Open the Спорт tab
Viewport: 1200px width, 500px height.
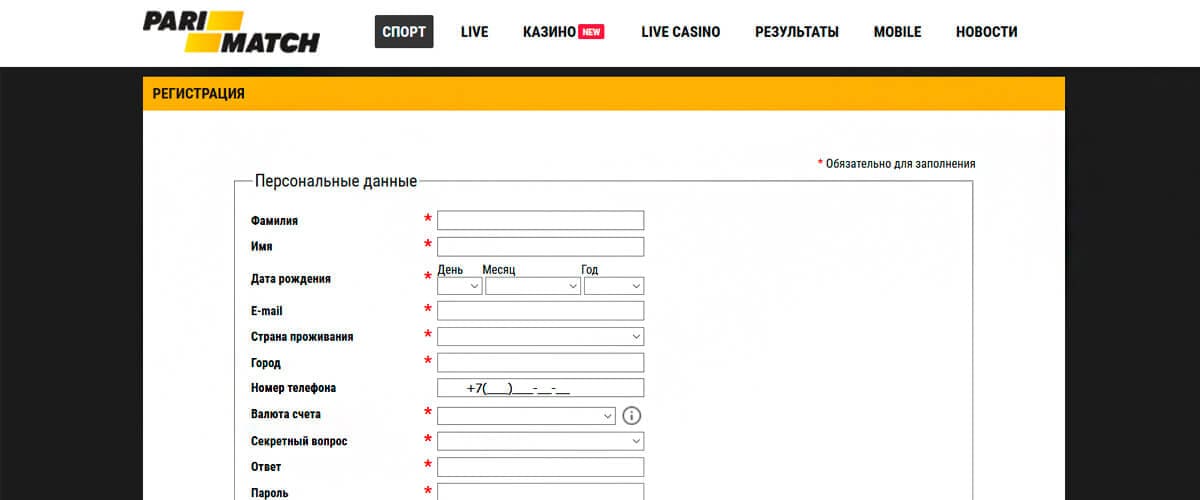(404, 32)
